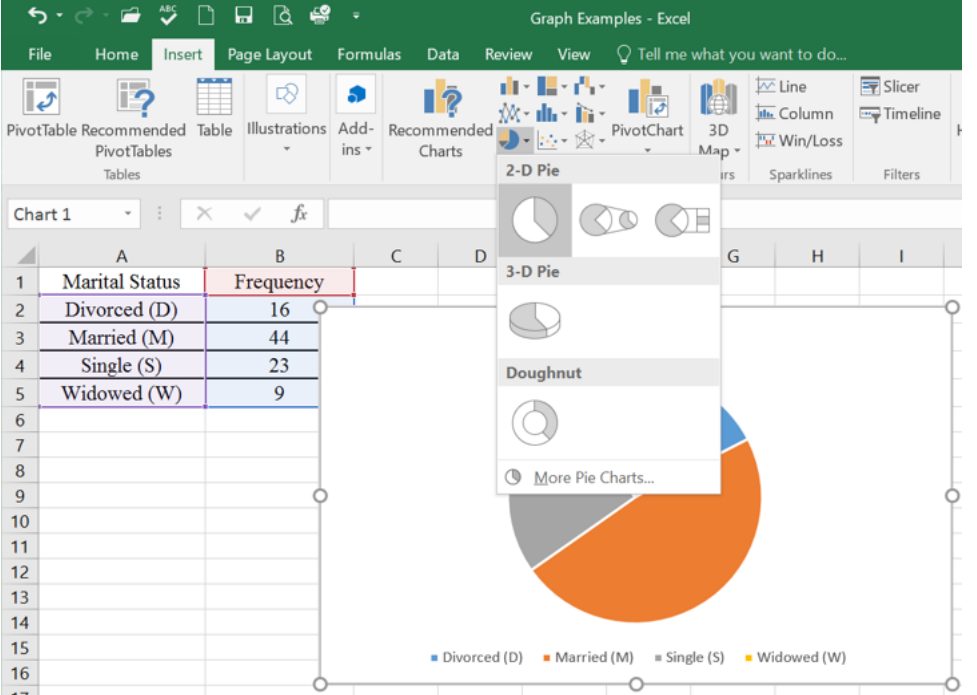Create a new blank workbook icon

206,15
